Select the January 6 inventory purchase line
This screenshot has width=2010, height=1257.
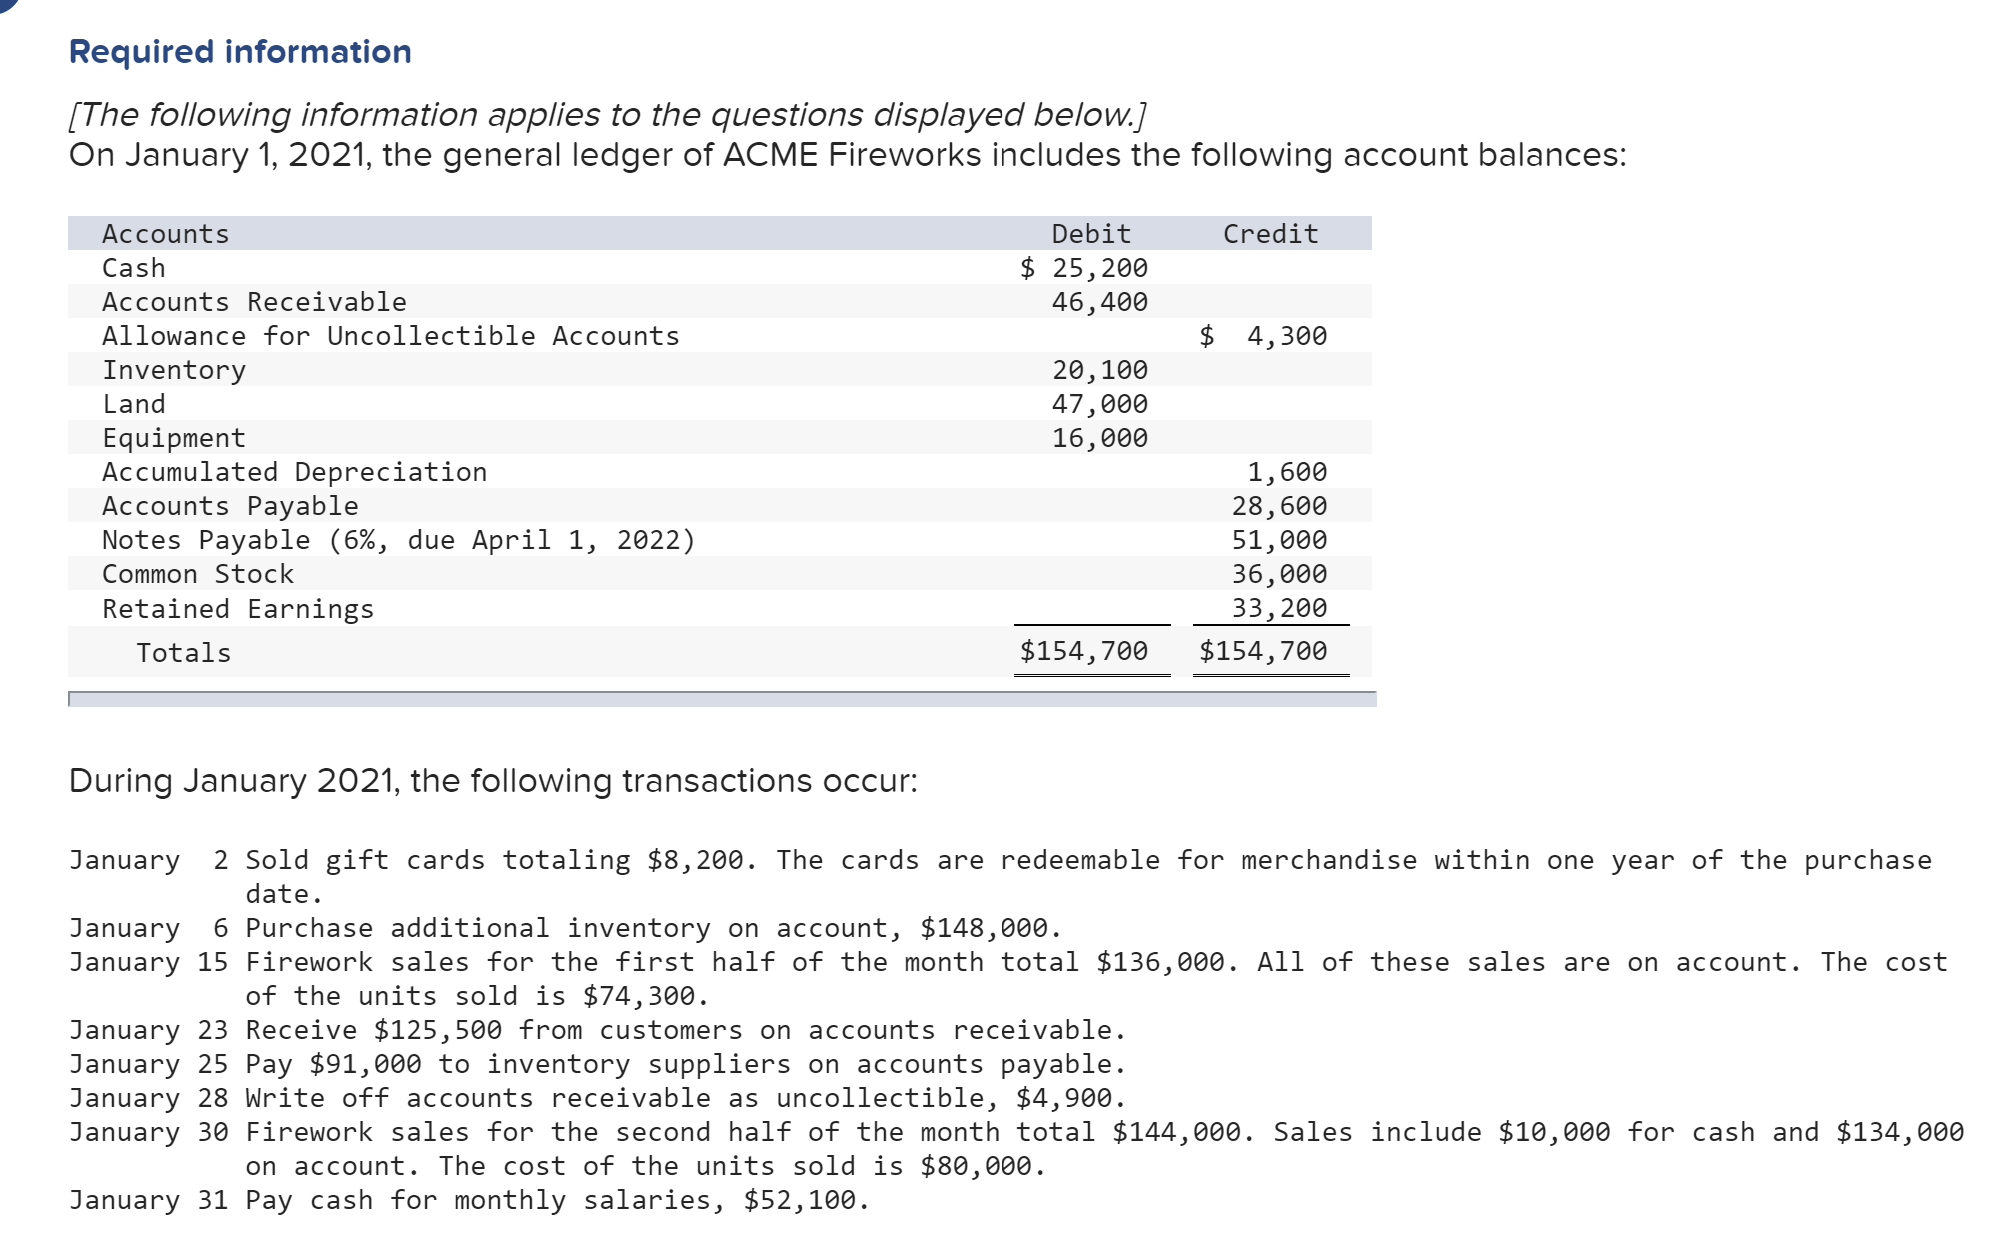(x=565, y=928)
